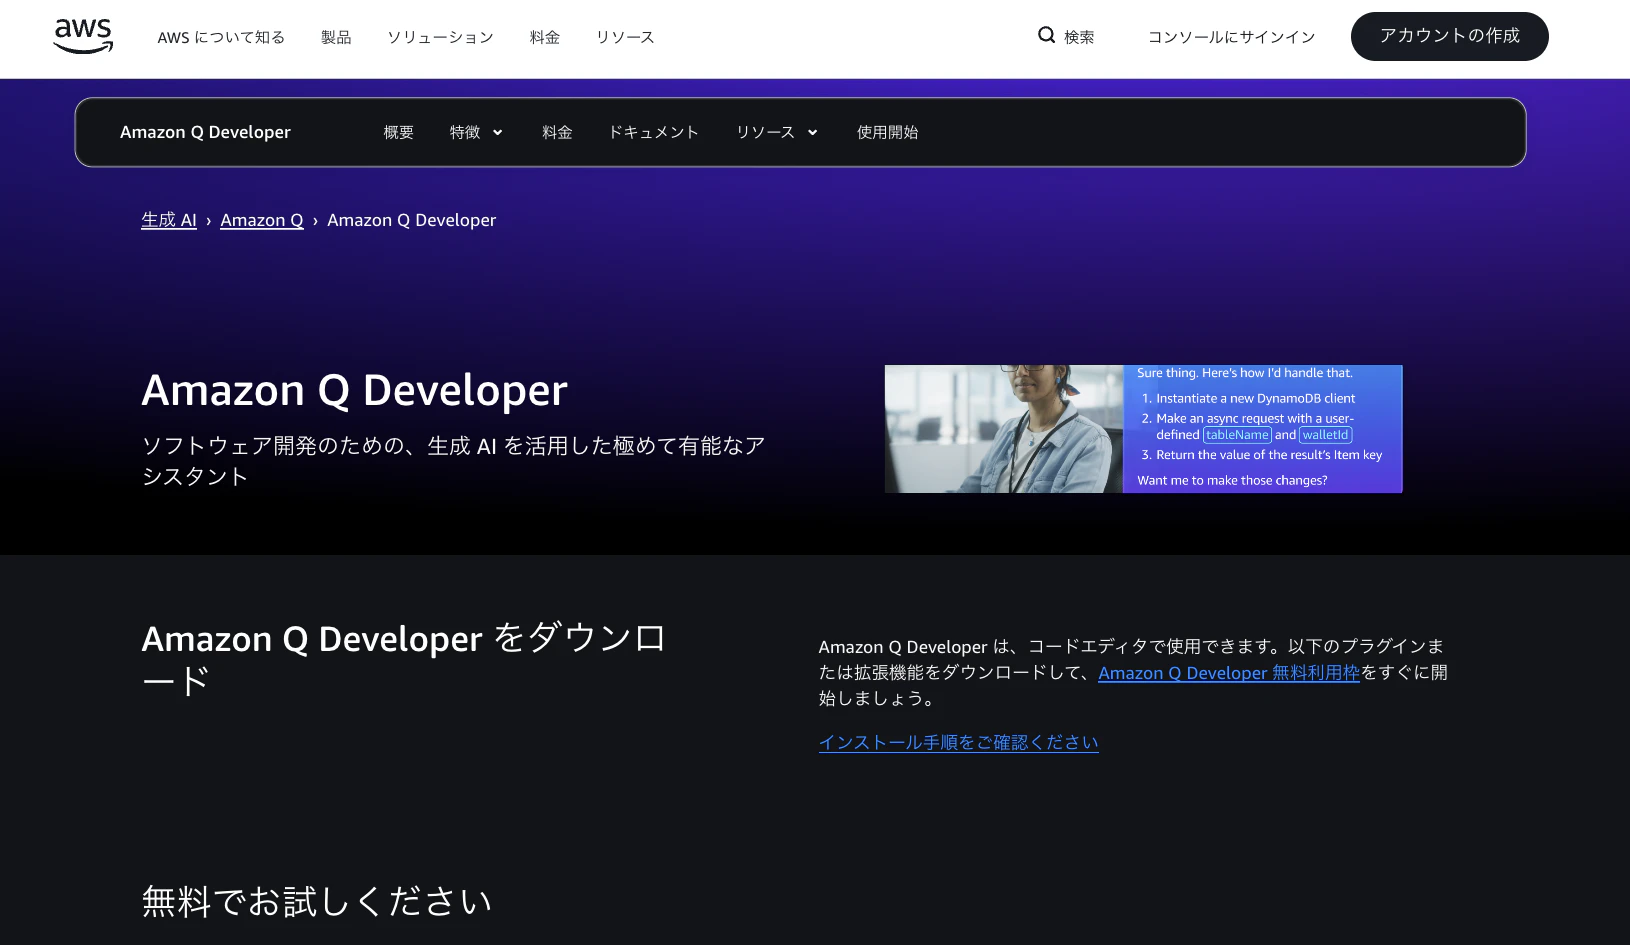Open the 製品 top menu
This screenshot has width=1630, height=945.
coord(336,37)
